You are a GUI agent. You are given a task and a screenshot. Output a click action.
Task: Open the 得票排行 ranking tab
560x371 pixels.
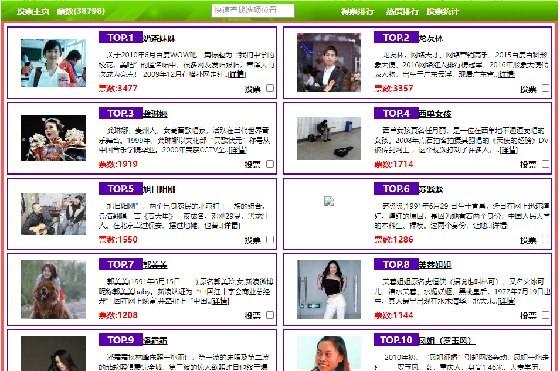click(357, 11)
